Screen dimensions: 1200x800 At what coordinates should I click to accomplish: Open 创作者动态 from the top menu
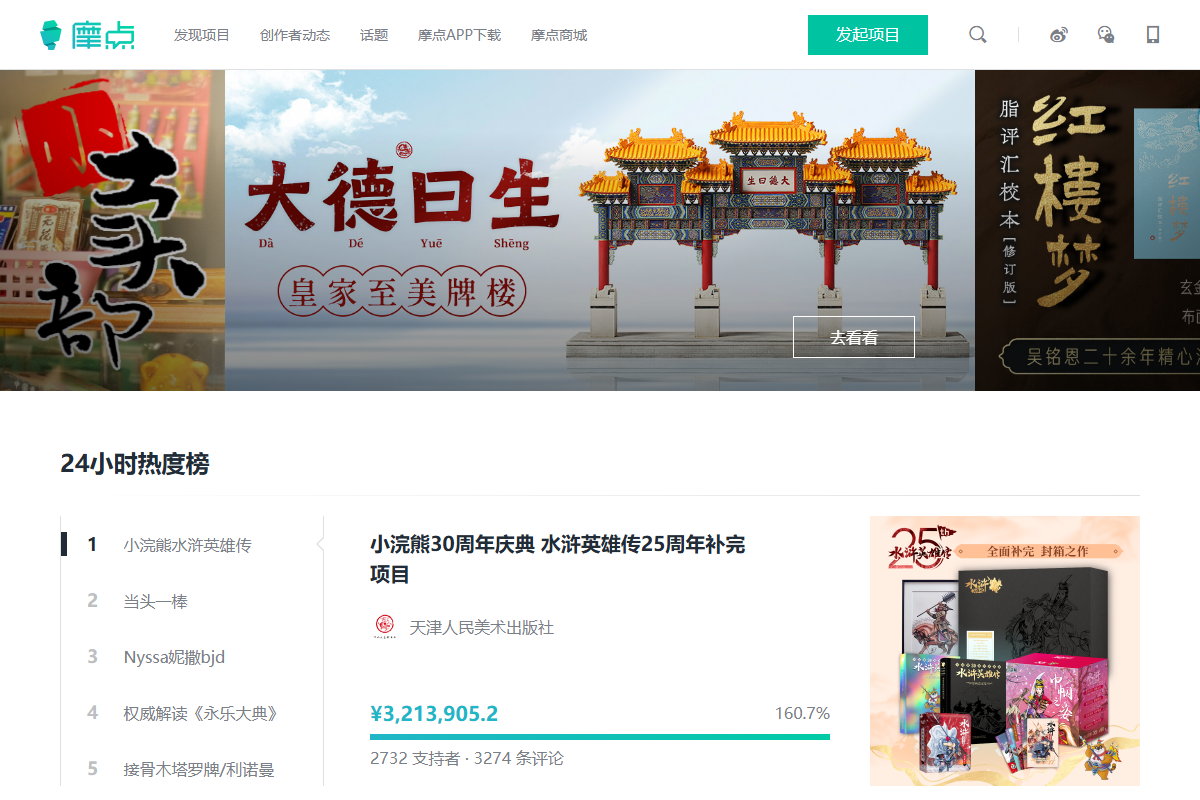pyautogui.click(x=294, y=34)
